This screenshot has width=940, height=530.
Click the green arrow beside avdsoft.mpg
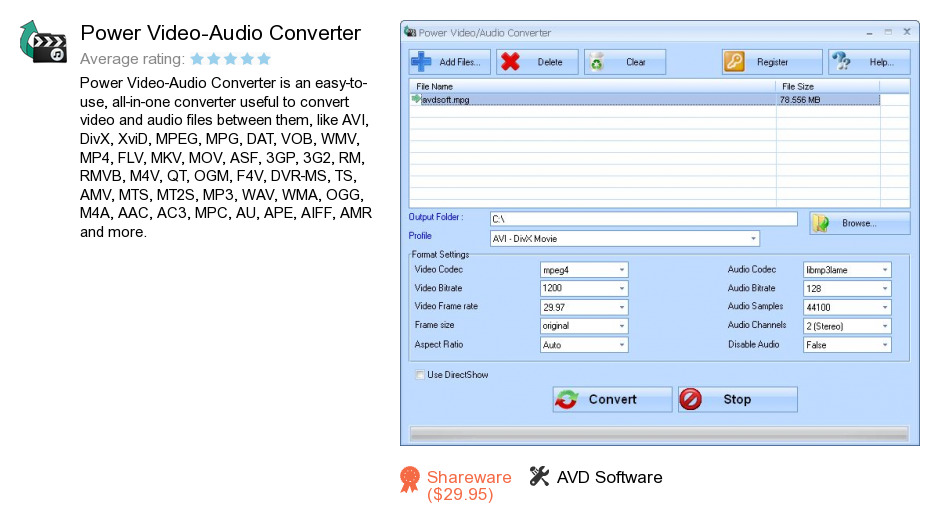415,99
